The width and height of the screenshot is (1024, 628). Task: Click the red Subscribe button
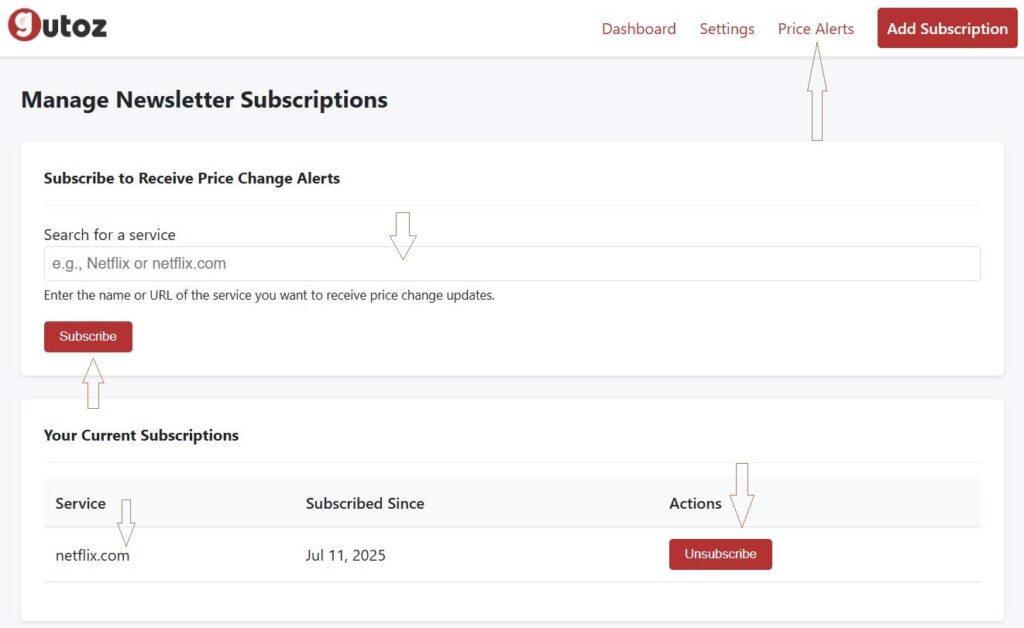pos(88,337)
